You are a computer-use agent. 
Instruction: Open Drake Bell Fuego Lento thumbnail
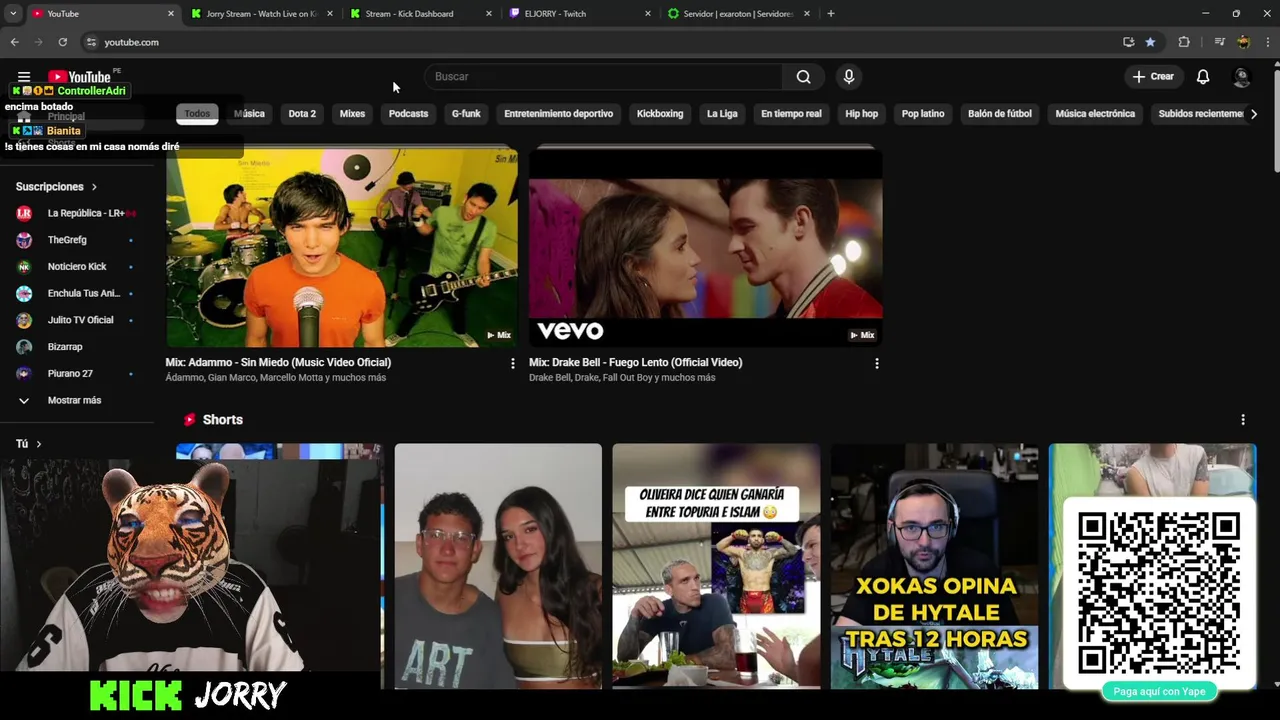tap(705, 247)
